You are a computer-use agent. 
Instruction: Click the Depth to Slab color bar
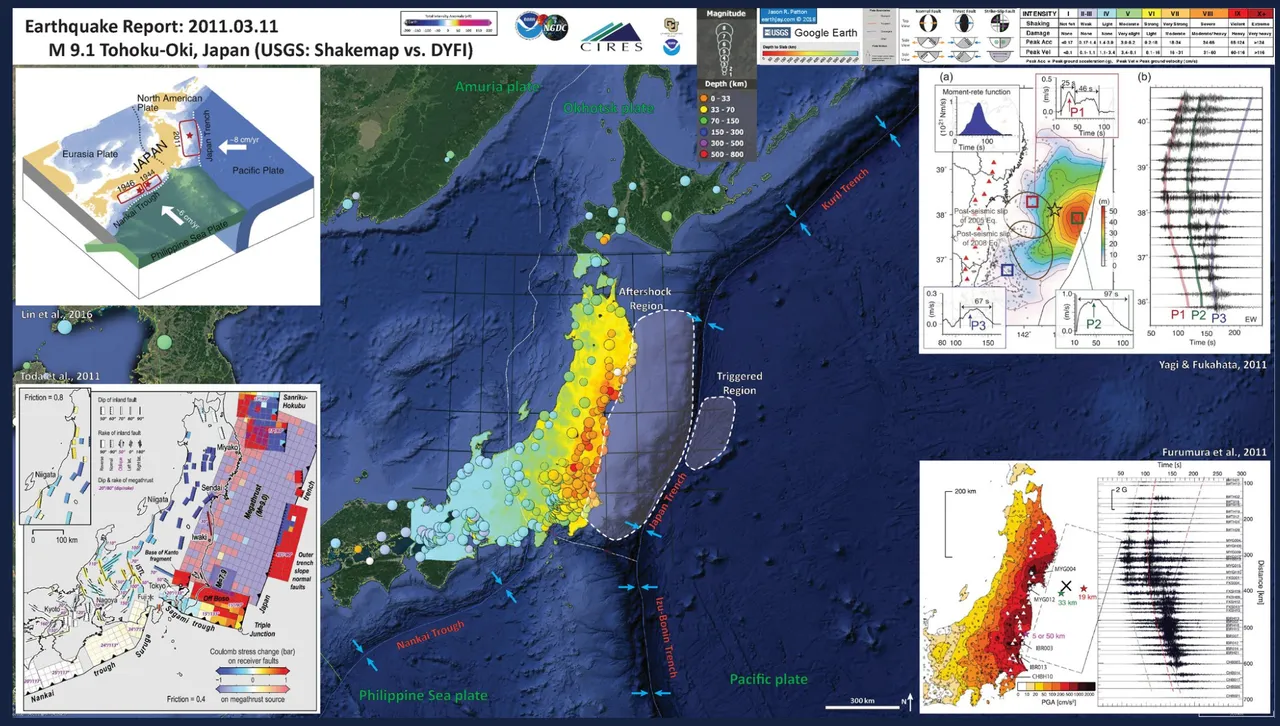[810, 53]
